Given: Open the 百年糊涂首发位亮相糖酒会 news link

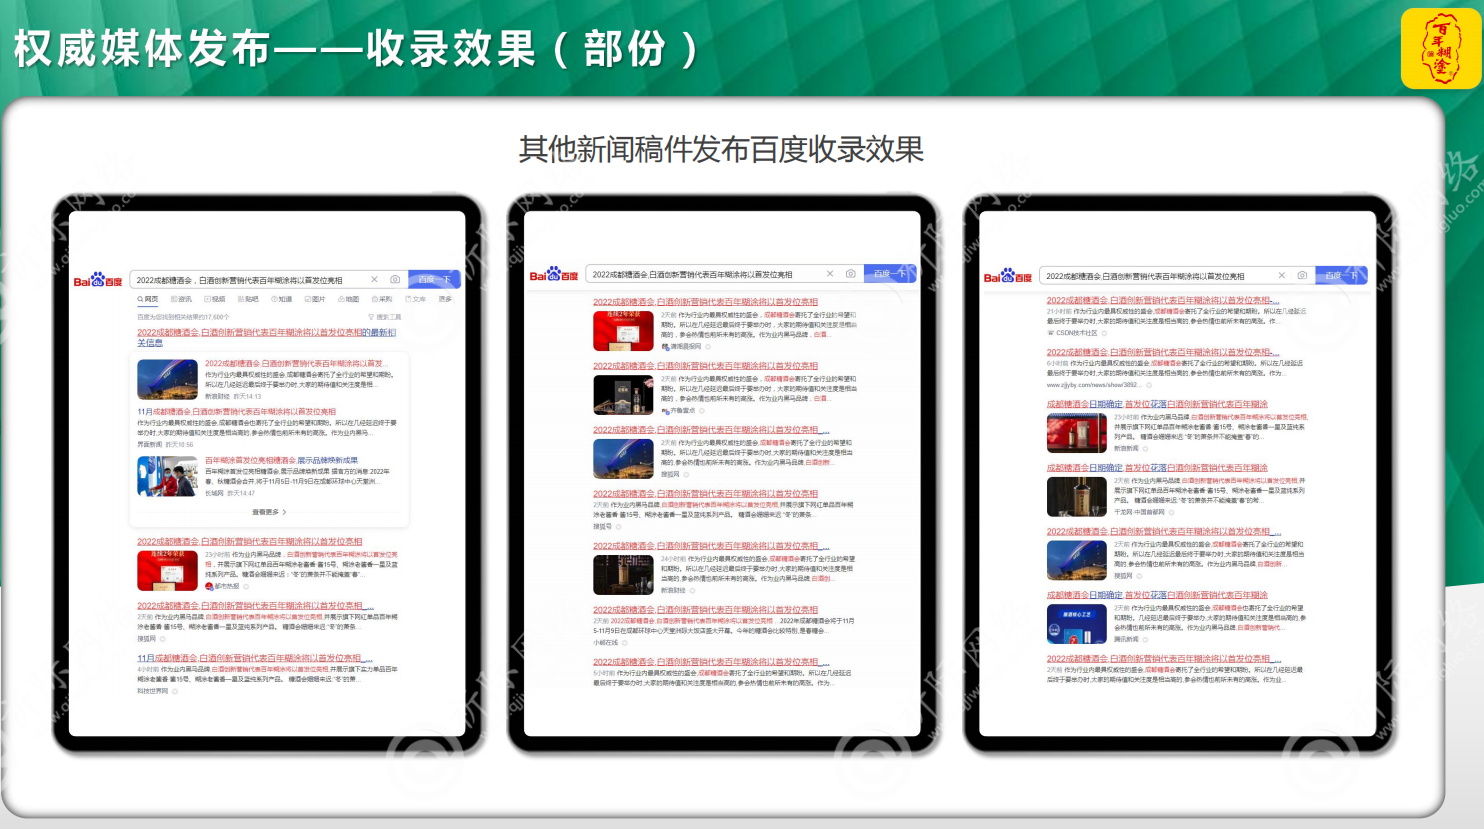Looking at the screenshot, I should [x=281, y=461].
